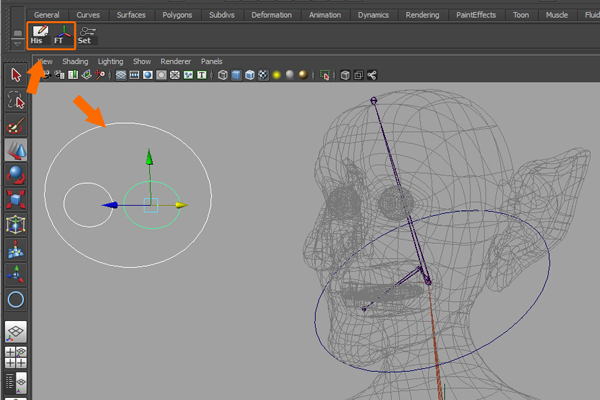Switch to the Subdivs shelf tab
Screen dimensions: 600x400
click(222, 15)
